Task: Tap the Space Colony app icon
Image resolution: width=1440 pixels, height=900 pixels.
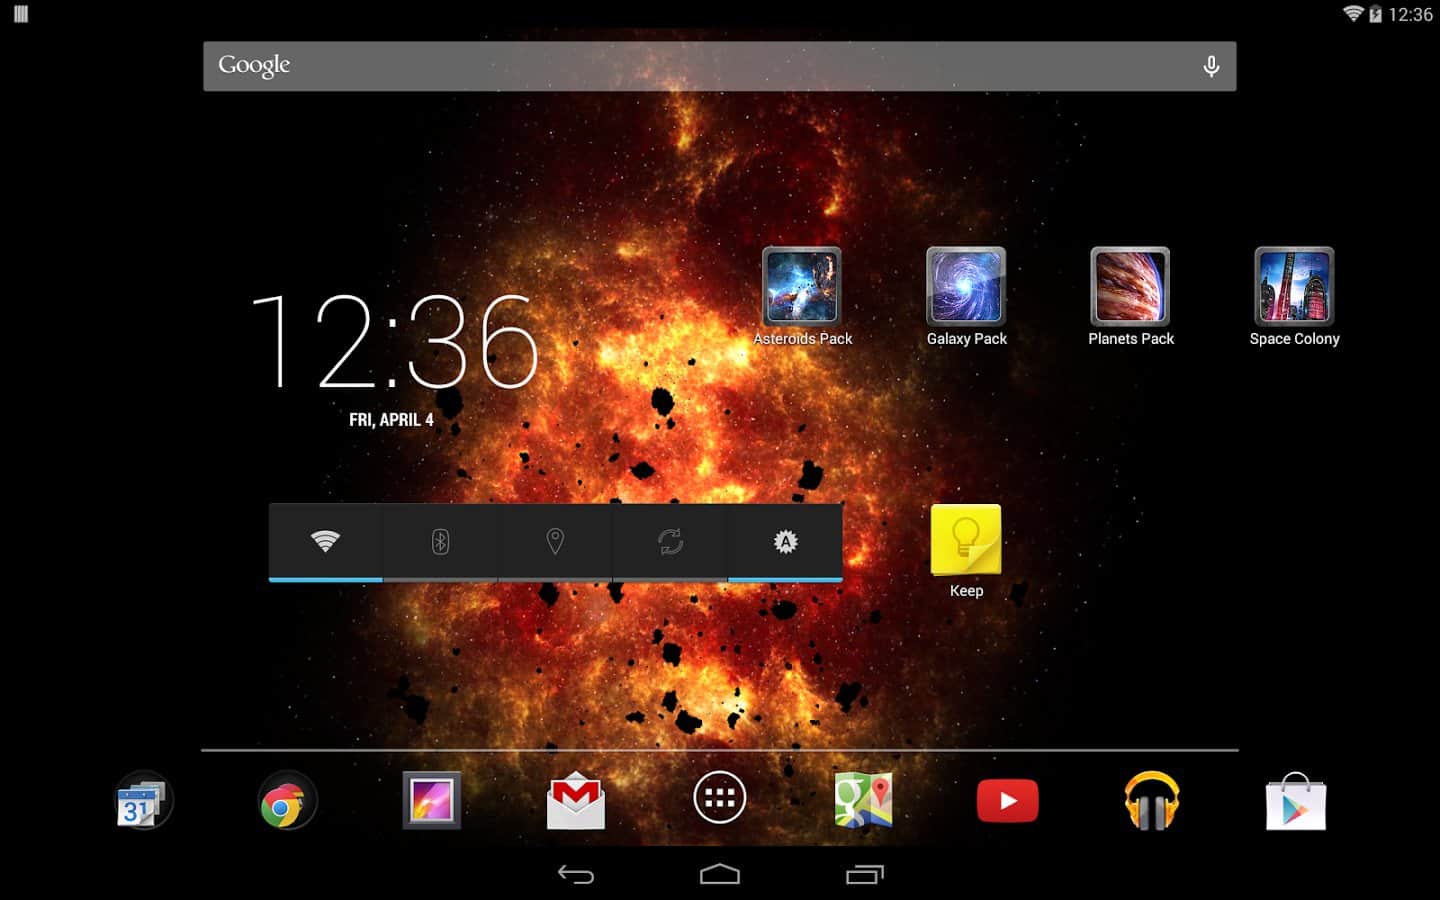Action: tap(1294, 287)
